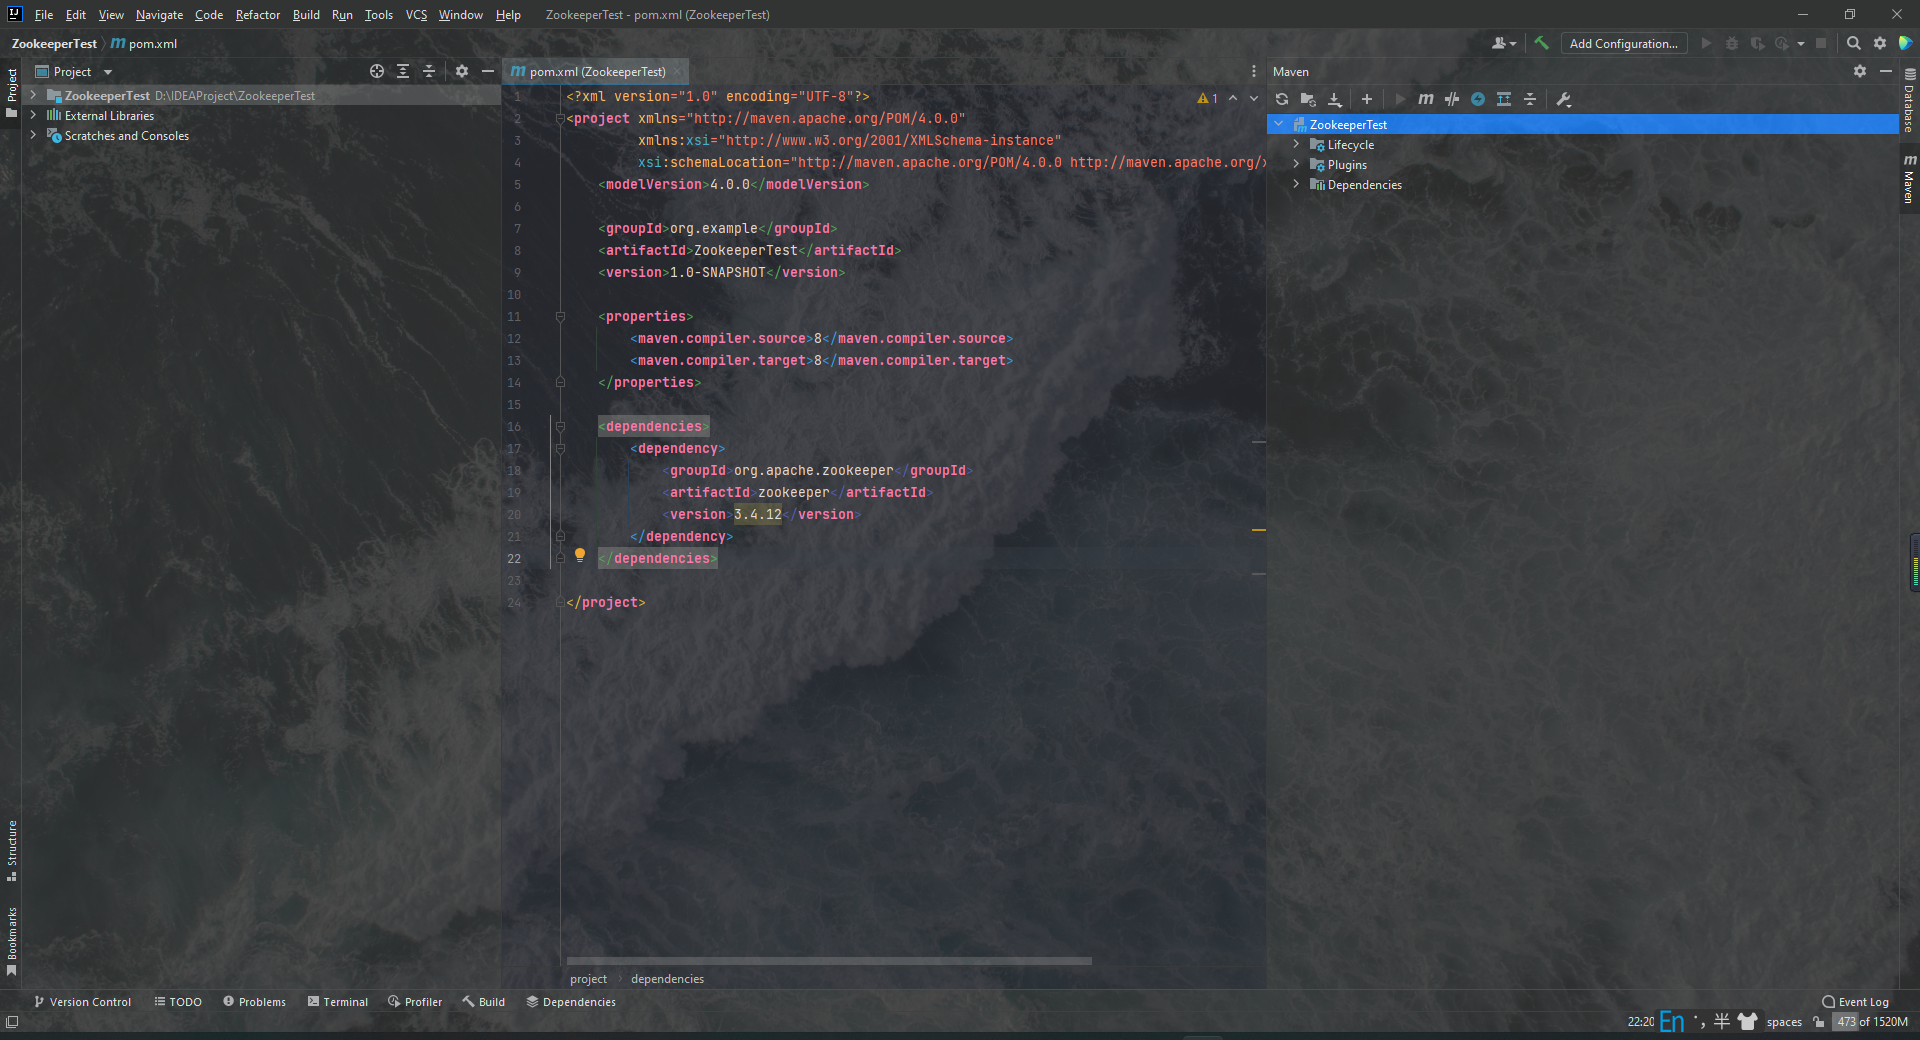Open the VCS menu
This screenshot has height=1040, width=1920.
pos(417,15)
